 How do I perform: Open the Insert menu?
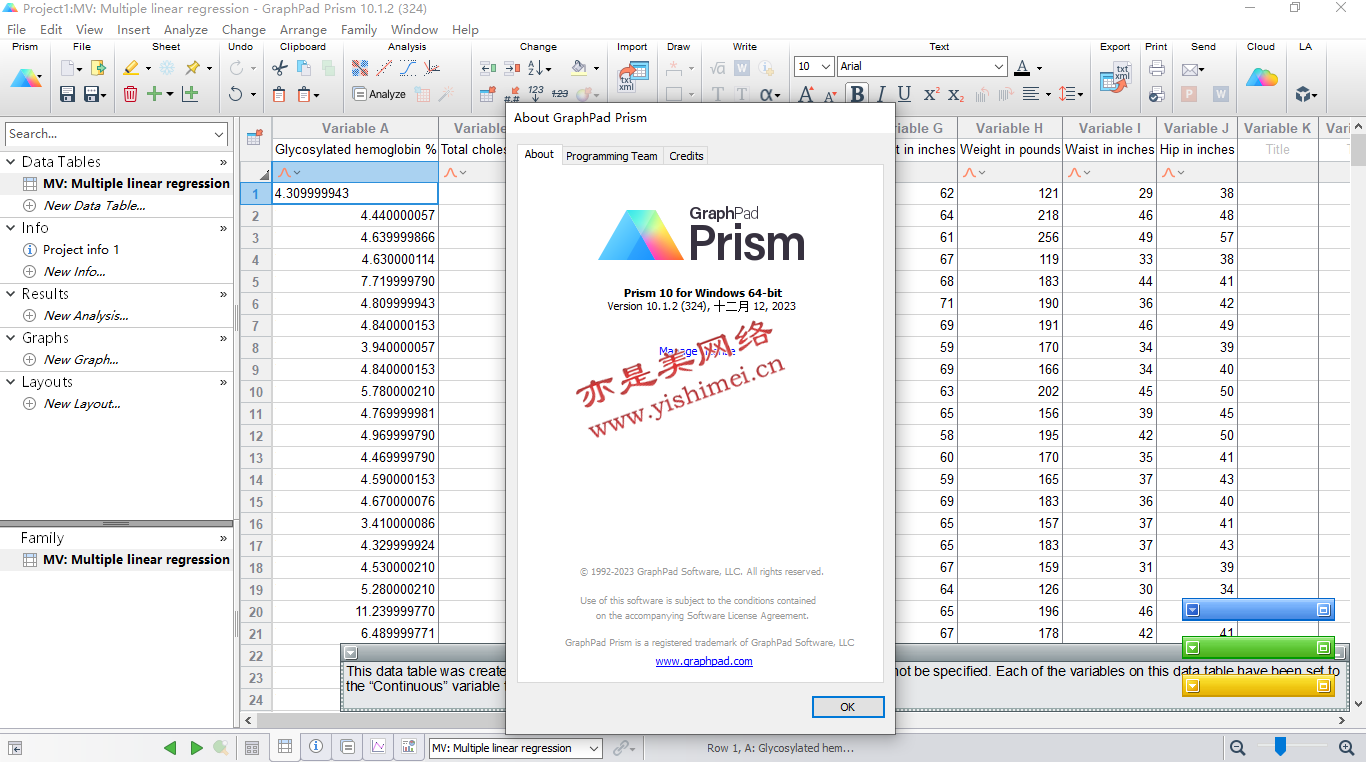point(133,29)
